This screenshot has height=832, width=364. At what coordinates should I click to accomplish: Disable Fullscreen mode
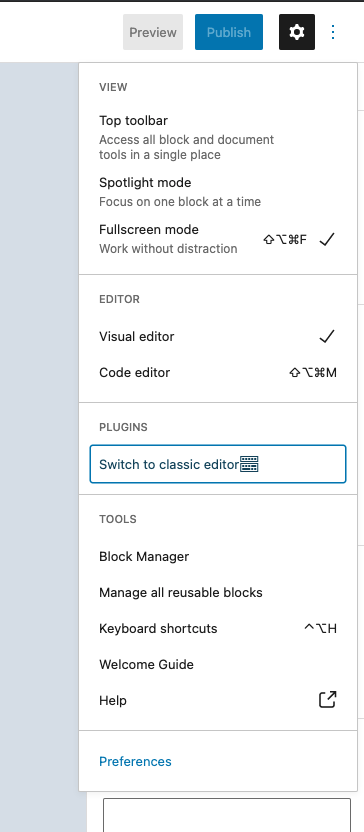click(x=218, y=239)
